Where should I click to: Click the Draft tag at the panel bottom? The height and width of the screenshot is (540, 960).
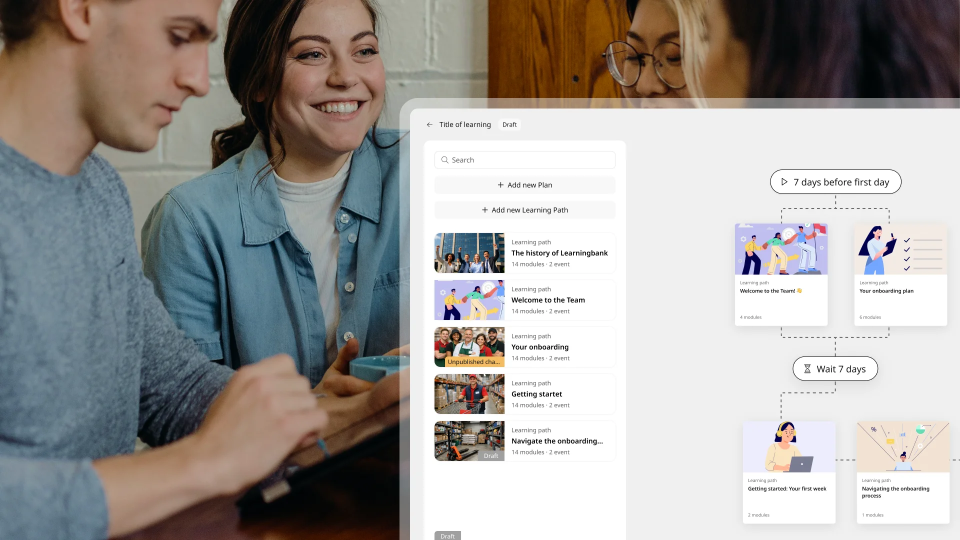click(448, 536)
